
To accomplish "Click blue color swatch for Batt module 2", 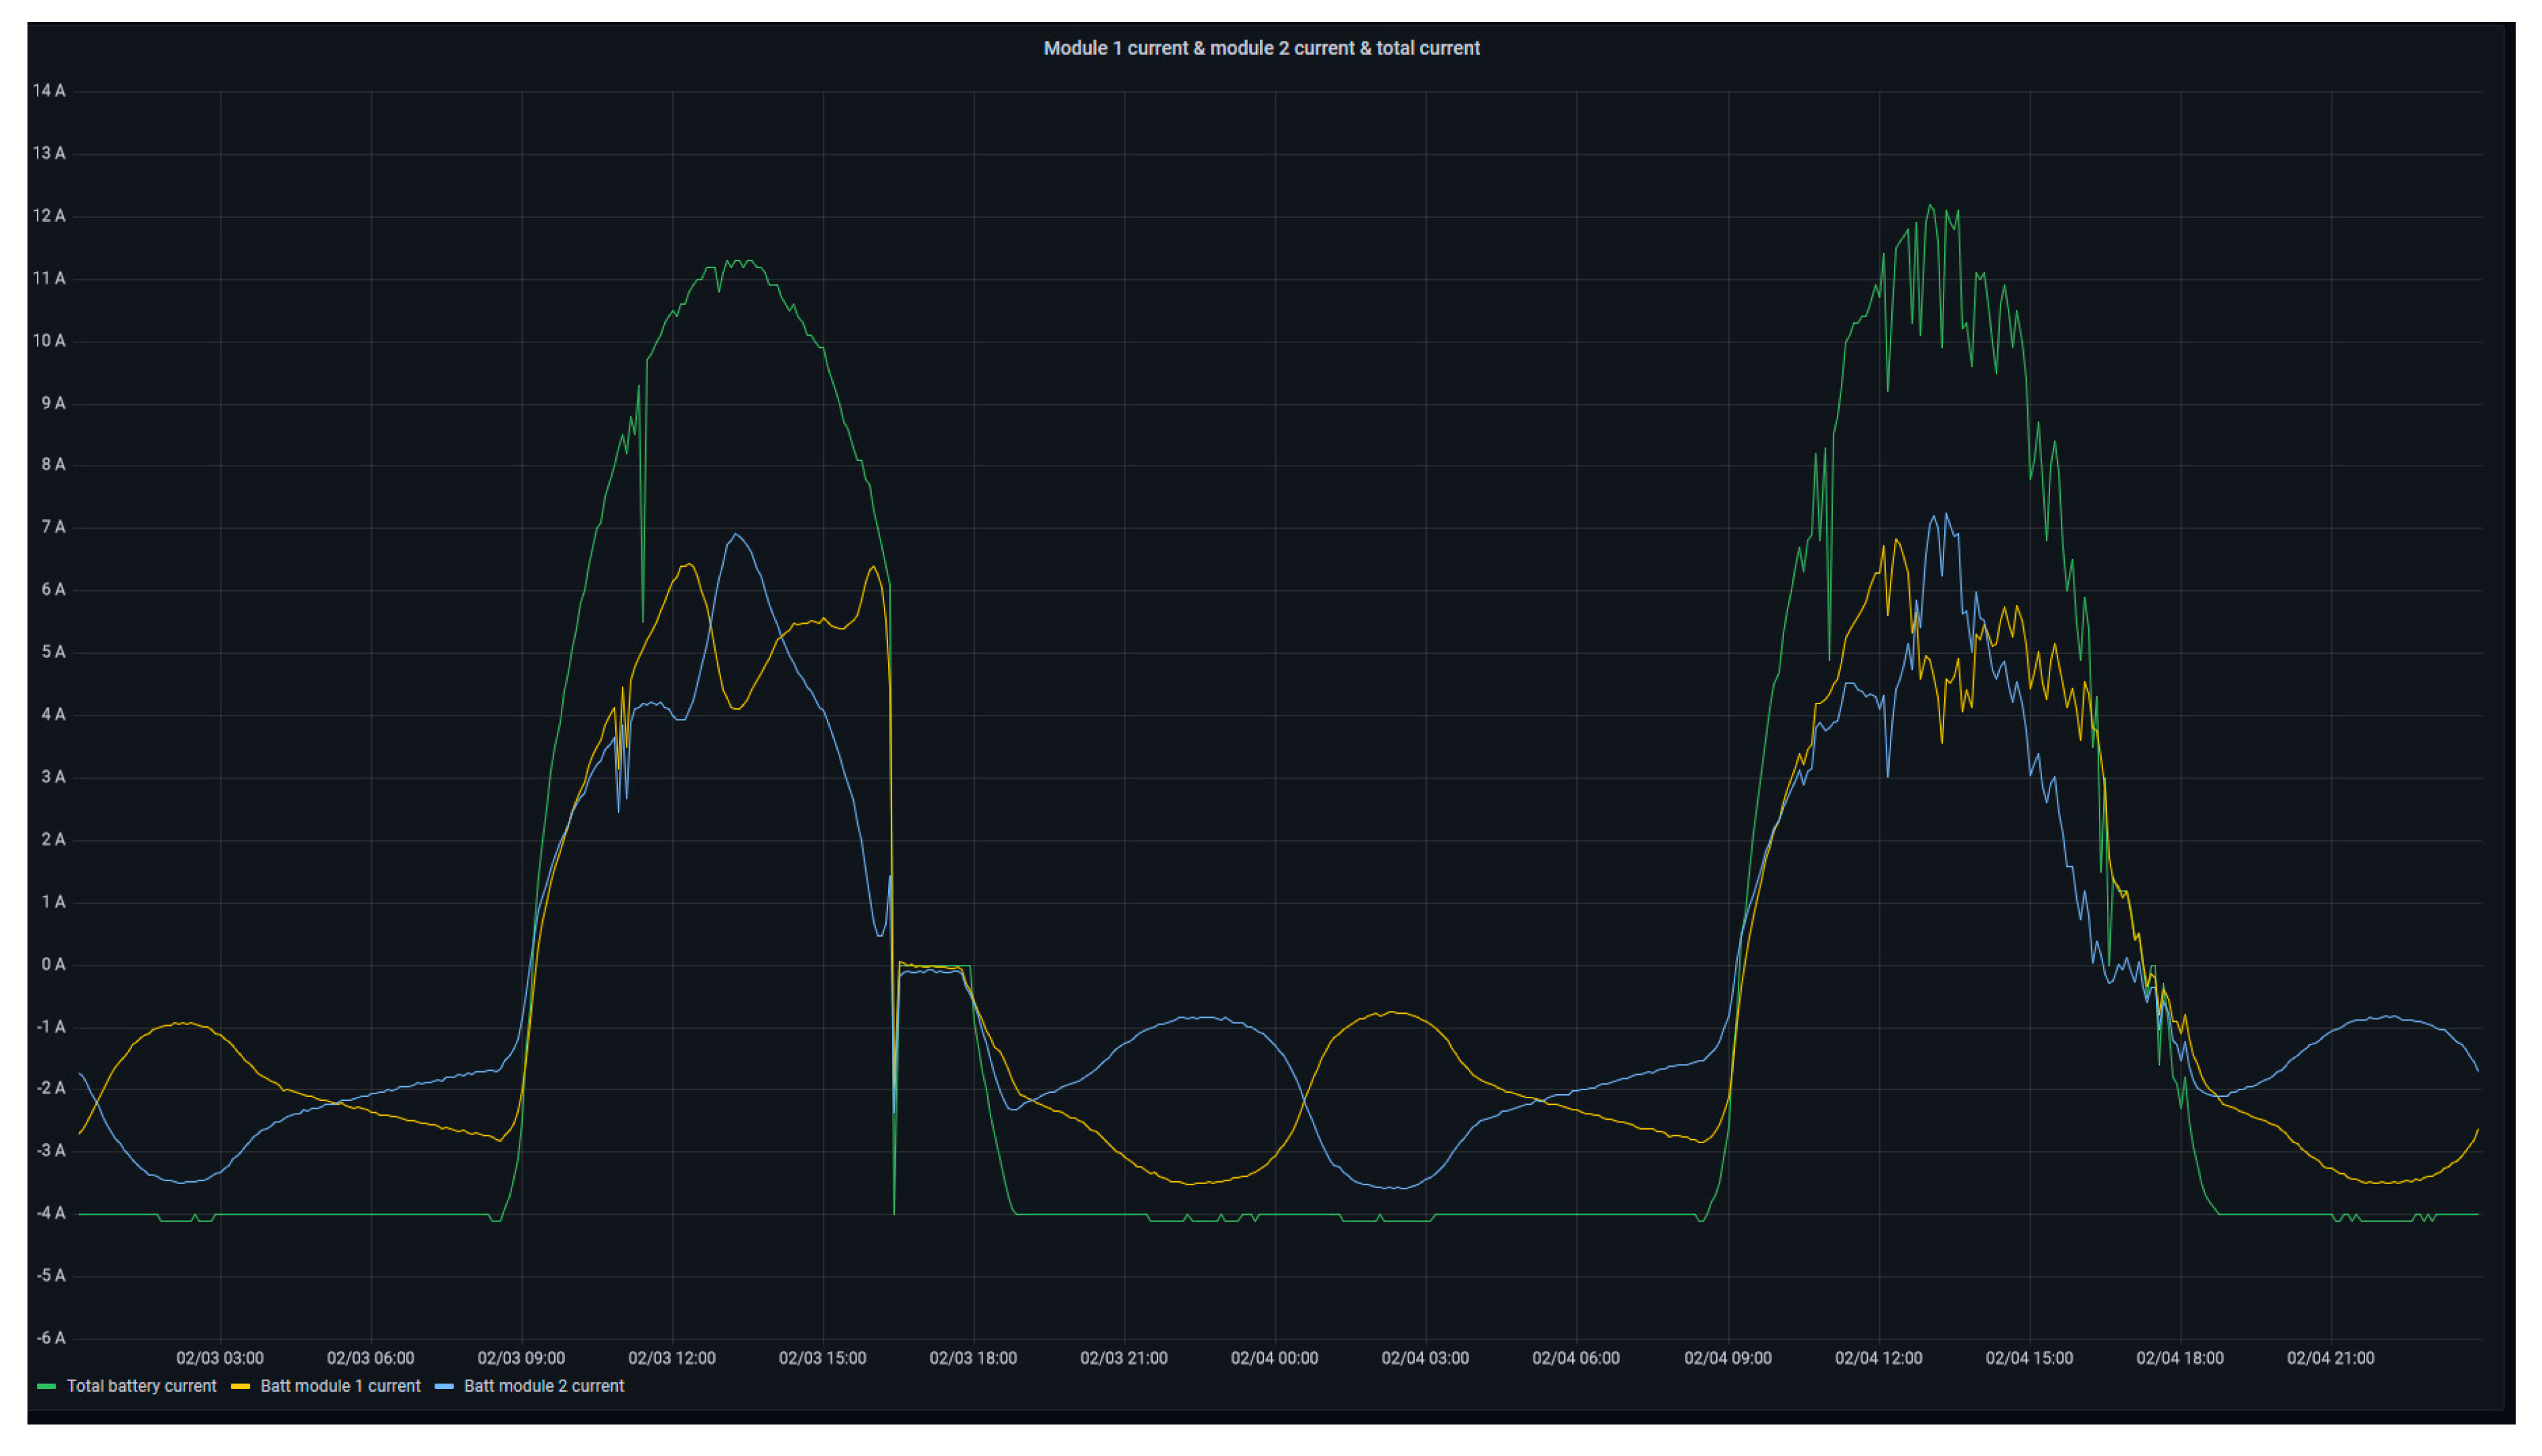I will point(444,1387).
